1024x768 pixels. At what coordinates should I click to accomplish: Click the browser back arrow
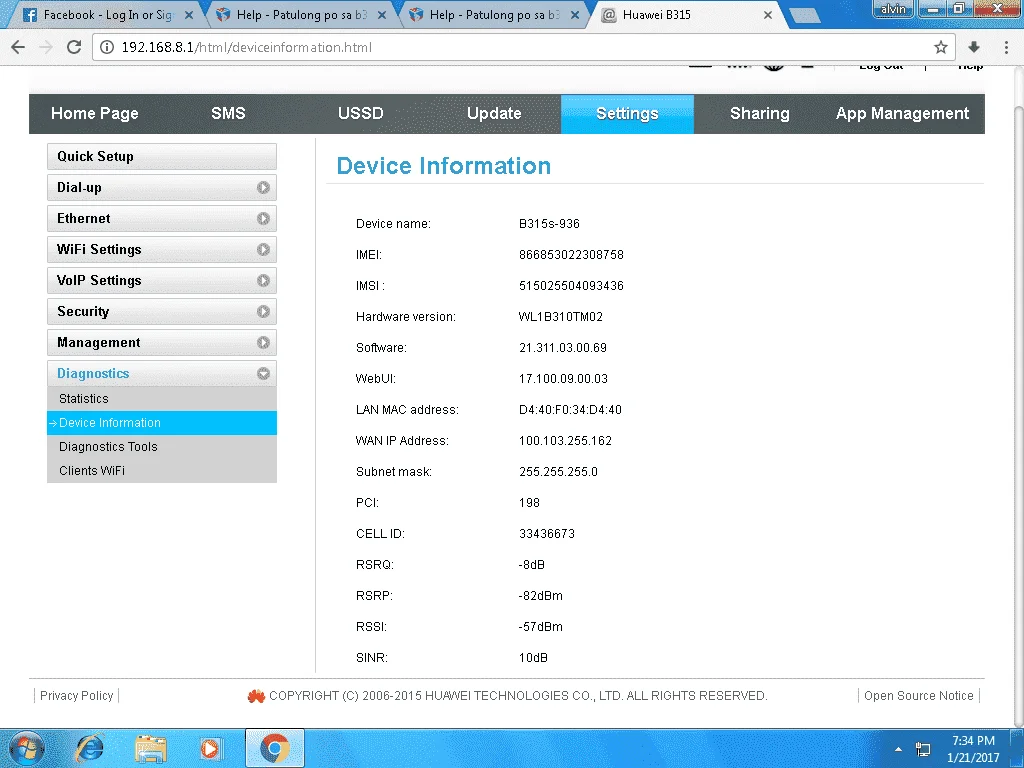pos(18,47)
